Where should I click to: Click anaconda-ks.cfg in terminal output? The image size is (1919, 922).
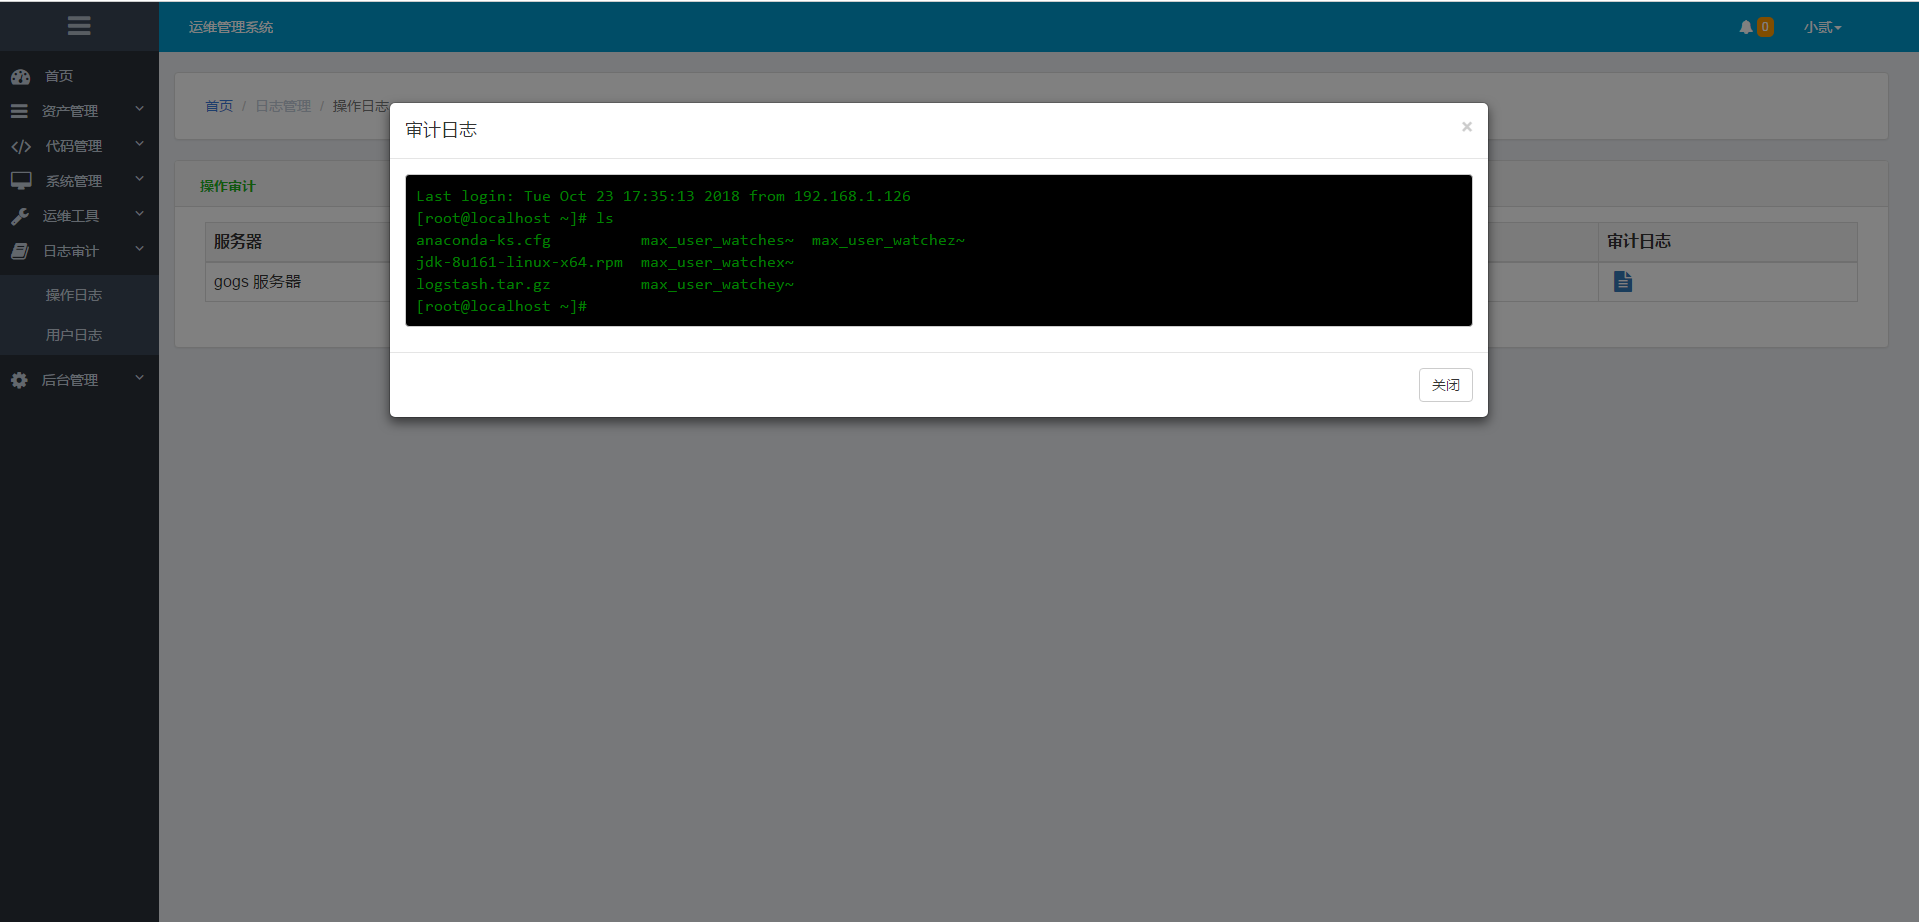483,240
